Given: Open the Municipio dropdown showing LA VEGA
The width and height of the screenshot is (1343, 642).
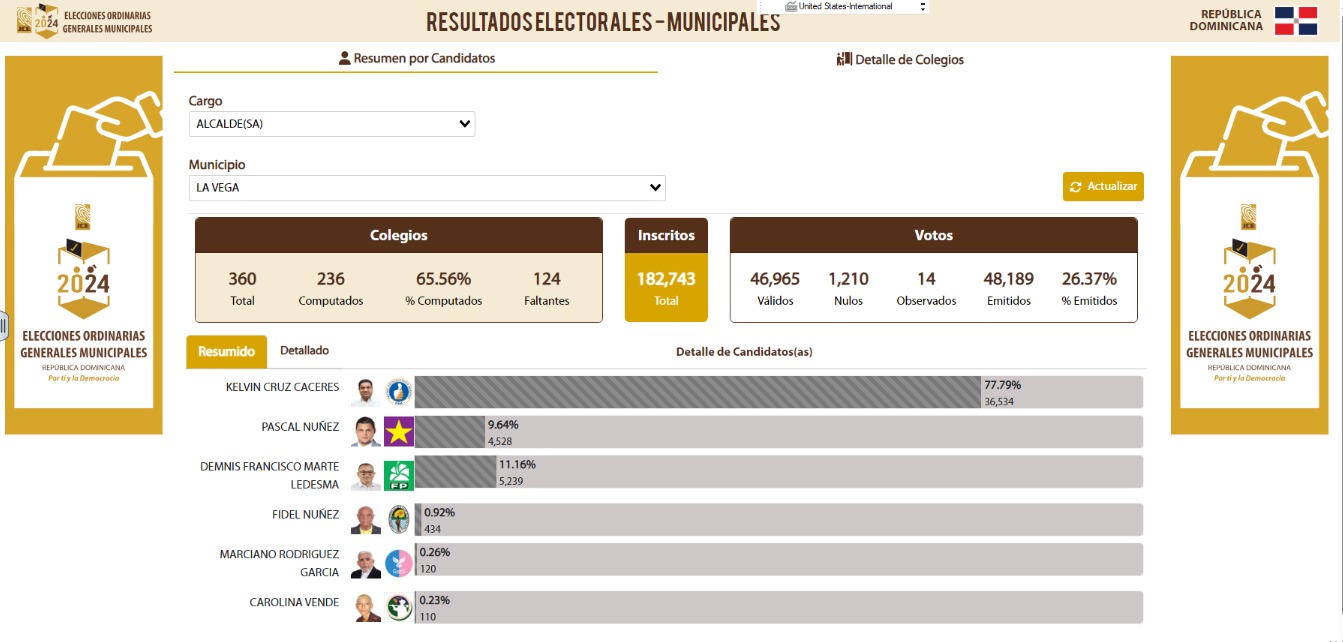Looking at the screenshot, I should coord(427,188).
